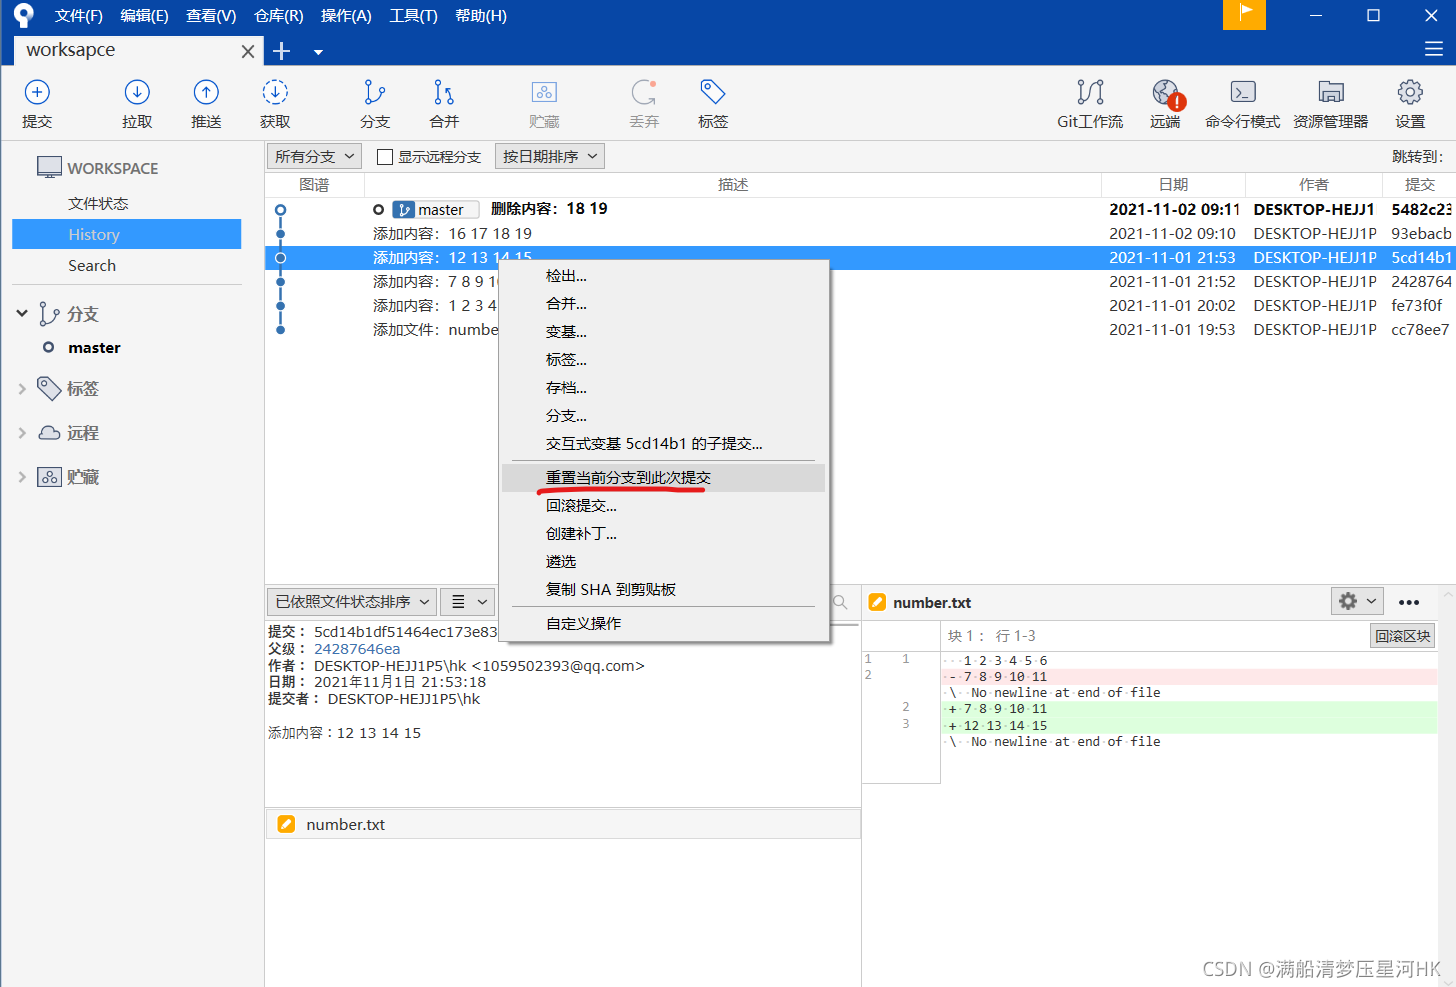Image resolution: width=1456 pixels, height=987 pixels.
Task: Open Custom actions (自定义操作) in context menu
Action: 664,623
